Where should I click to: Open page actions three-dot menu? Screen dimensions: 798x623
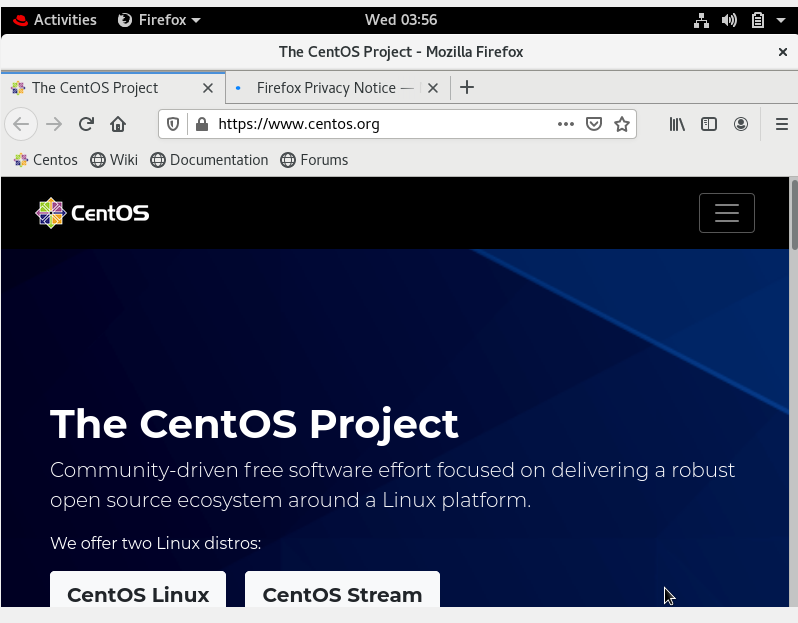click(x=565, y=124)
